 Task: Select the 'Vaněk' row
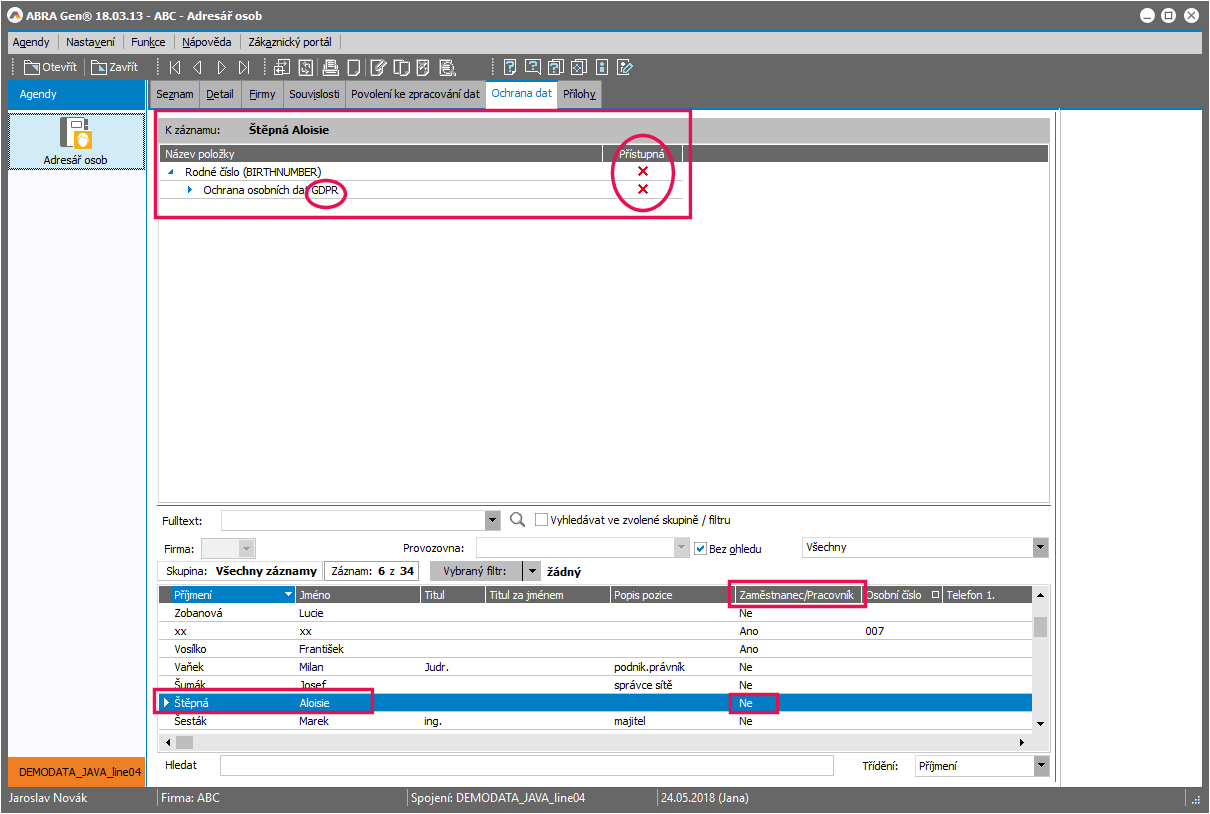pos(595,667)
